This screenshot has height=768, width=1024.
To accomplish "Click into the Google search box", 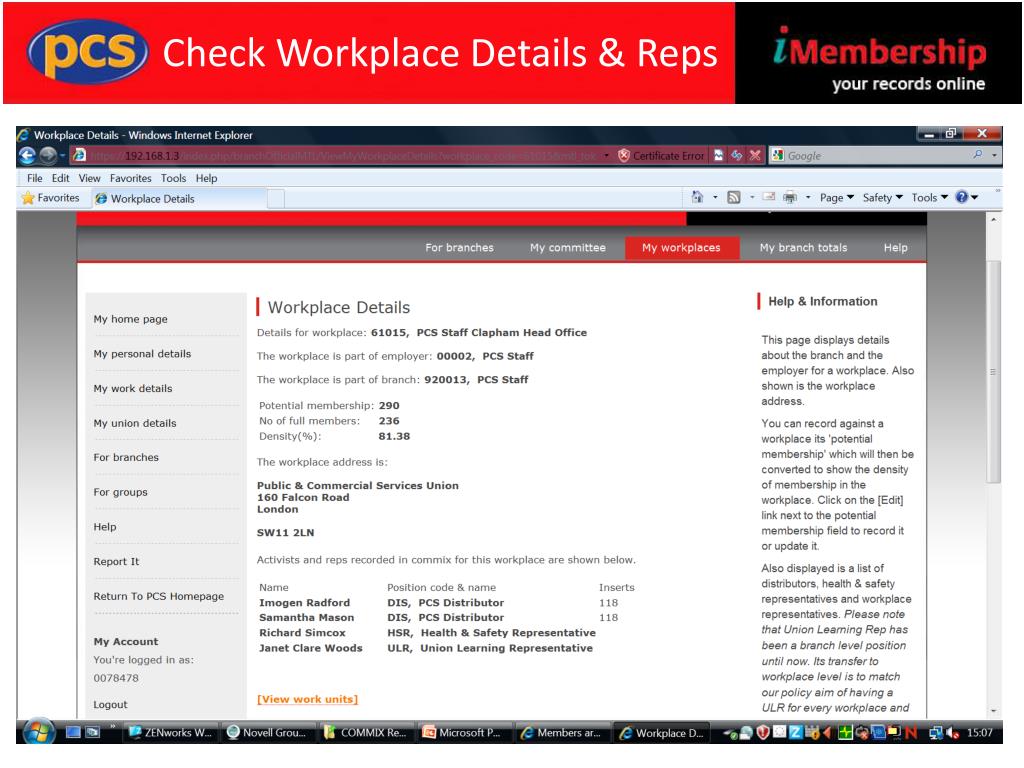I will [x=878, y=155].
